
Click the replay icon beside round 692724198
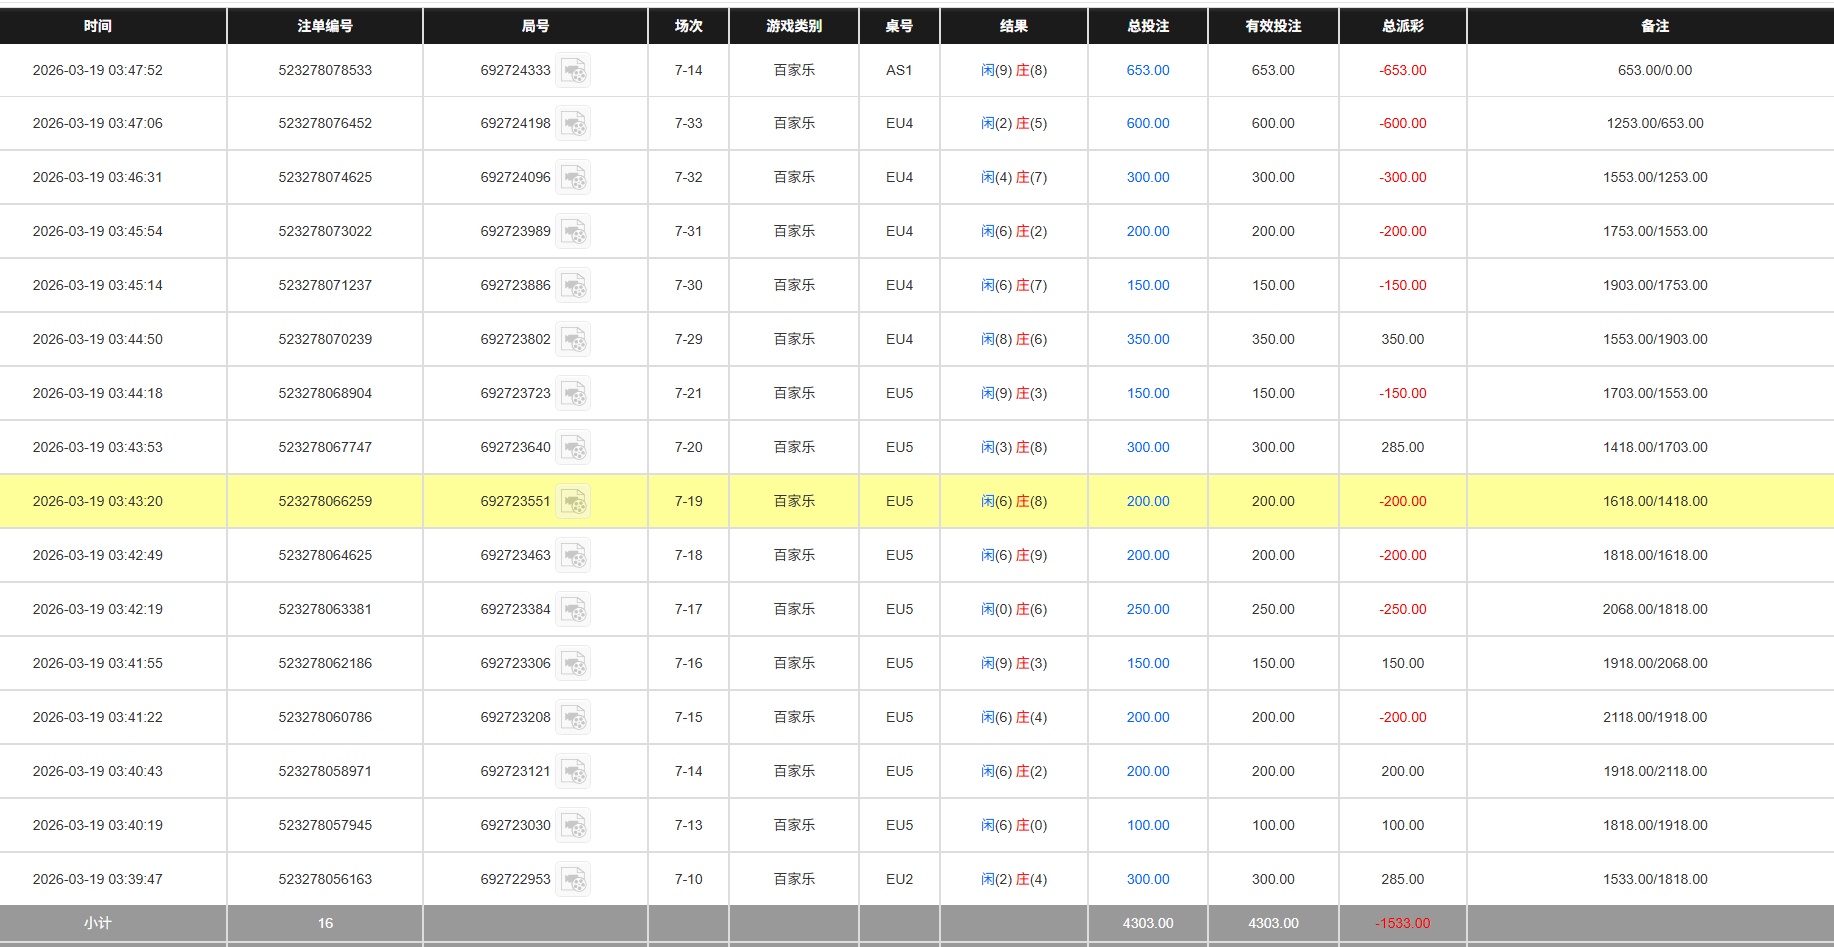coord(573,123)
